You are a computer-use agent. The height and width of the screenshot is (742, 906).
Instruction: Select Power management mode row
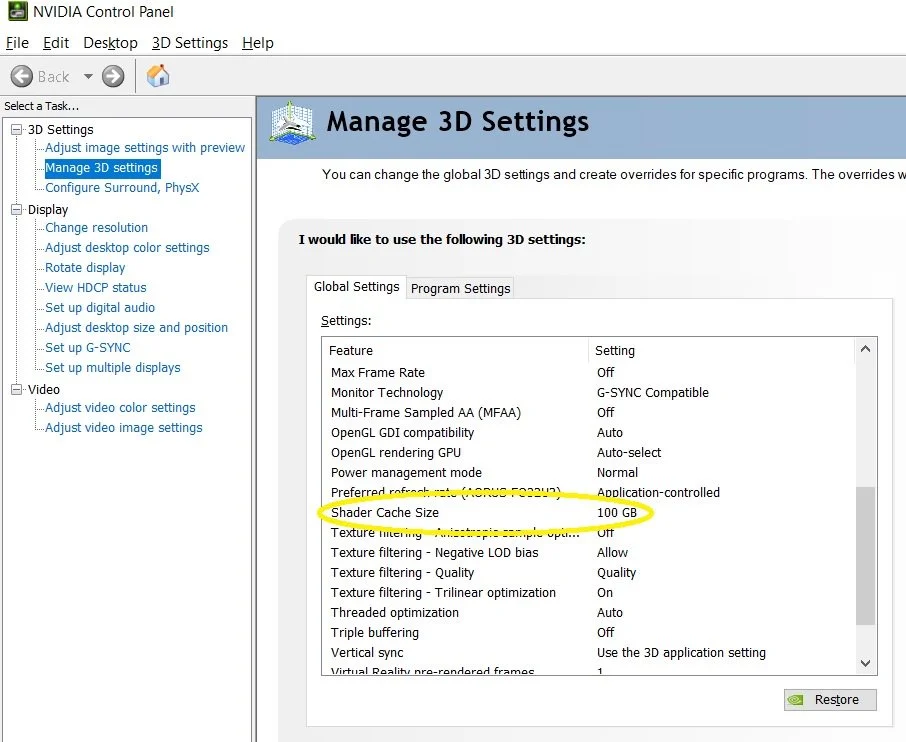(x=588, y=473)
